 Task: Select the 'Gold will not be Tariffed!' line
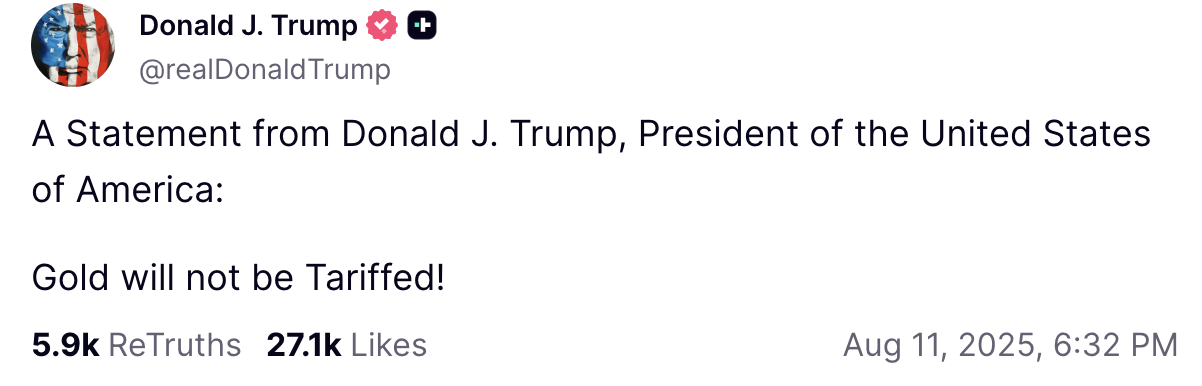(238, 277)
